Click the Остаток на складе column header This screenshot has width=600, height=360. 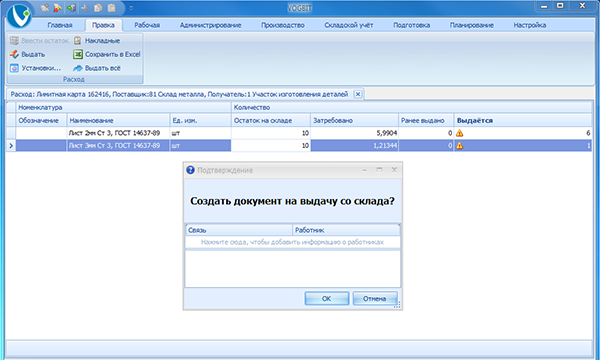[x=271, y=121]
